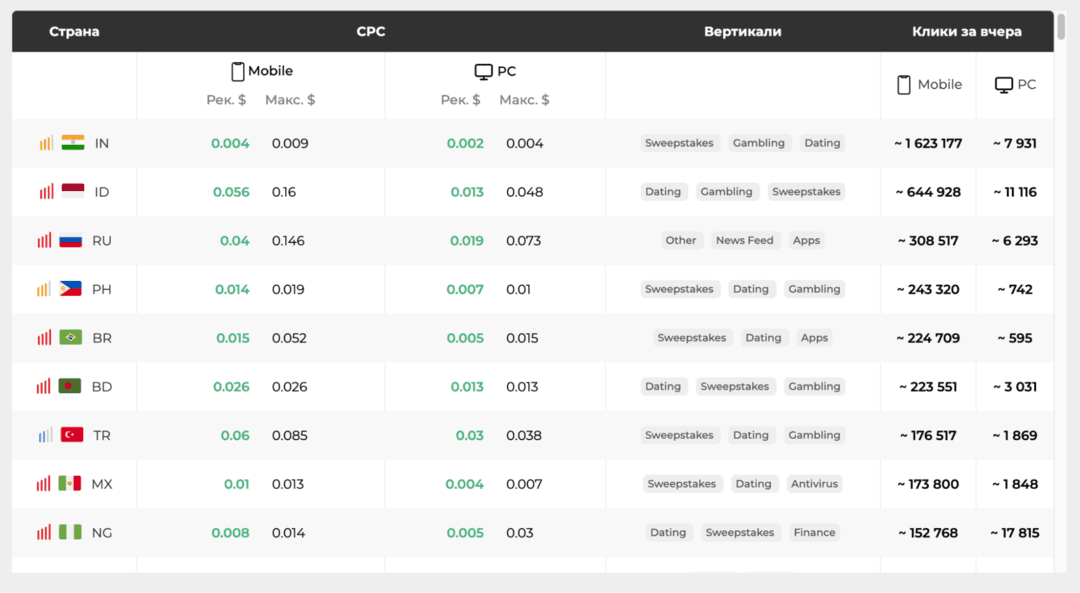
Task: Click the mobile icon under Клики за вчера
Action: tap(904, 85)
